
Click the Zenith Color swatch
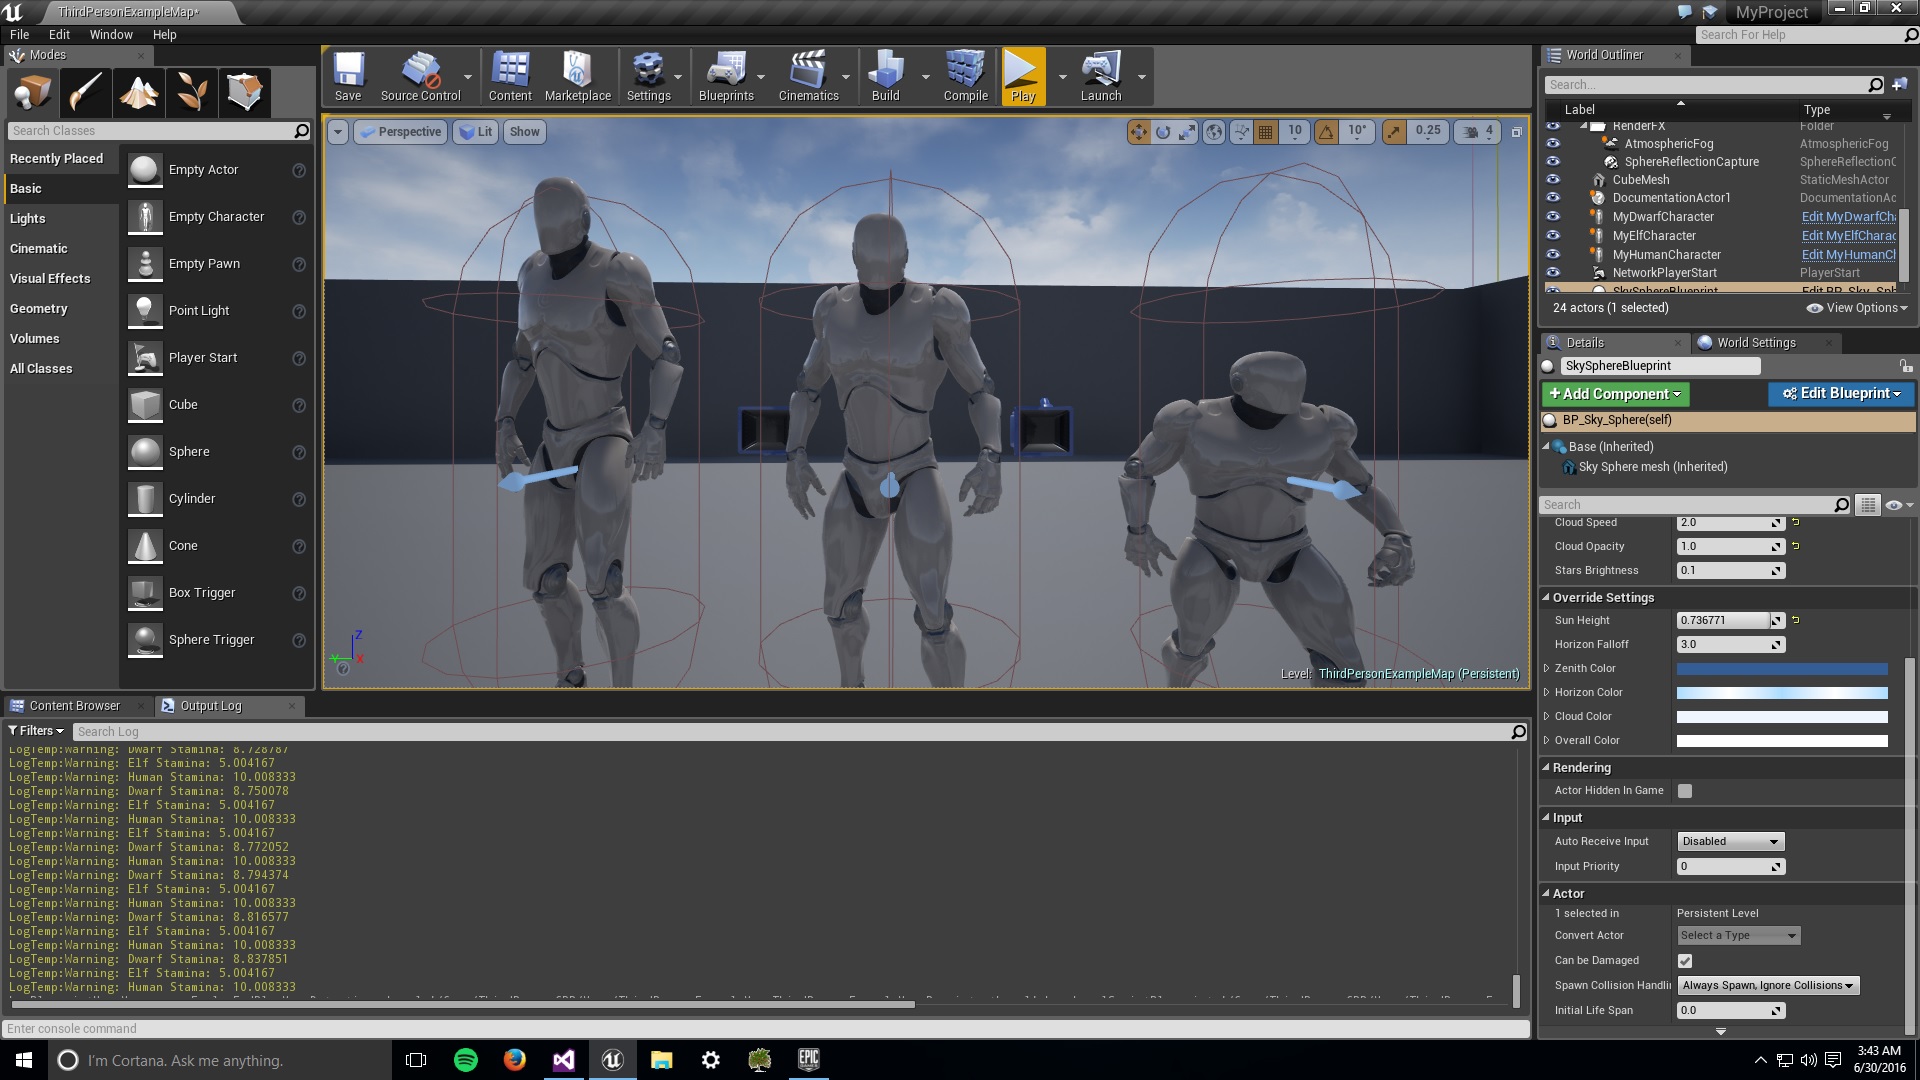pos(1782,669)
